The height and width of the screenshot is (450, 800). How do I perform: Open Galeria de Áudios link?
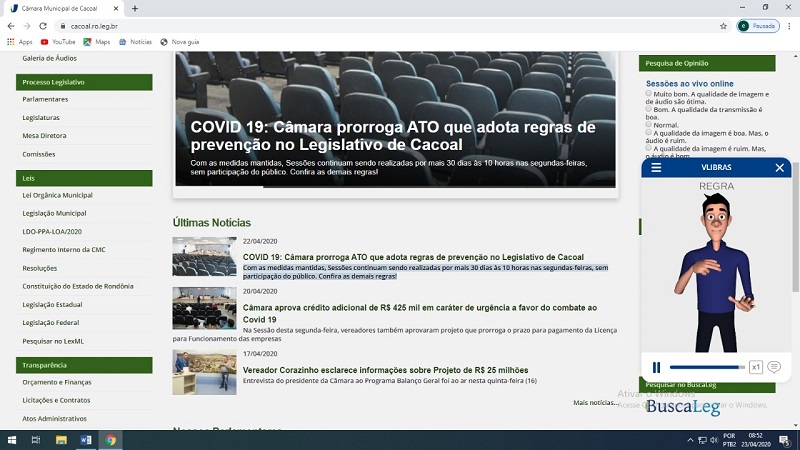(x=49, y=58)
